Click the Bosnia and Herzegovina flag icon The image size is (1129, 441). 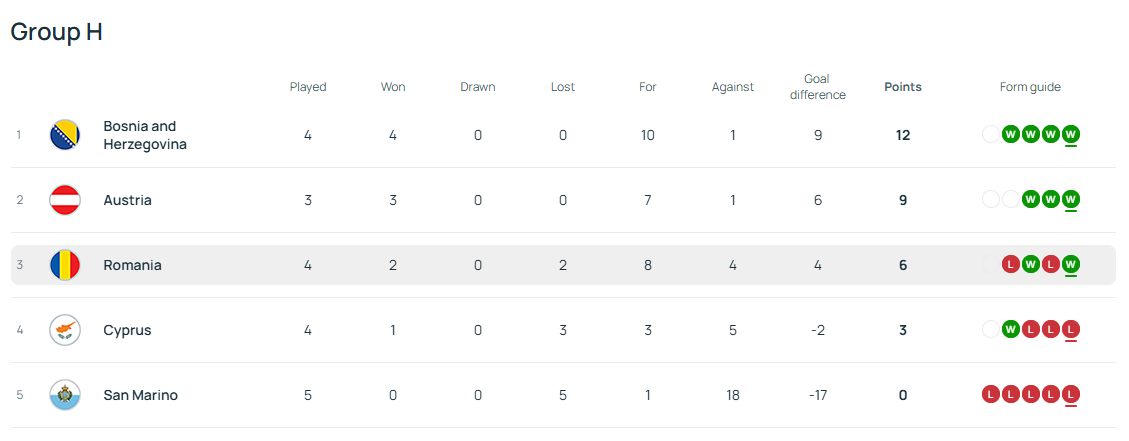(65, 135)
